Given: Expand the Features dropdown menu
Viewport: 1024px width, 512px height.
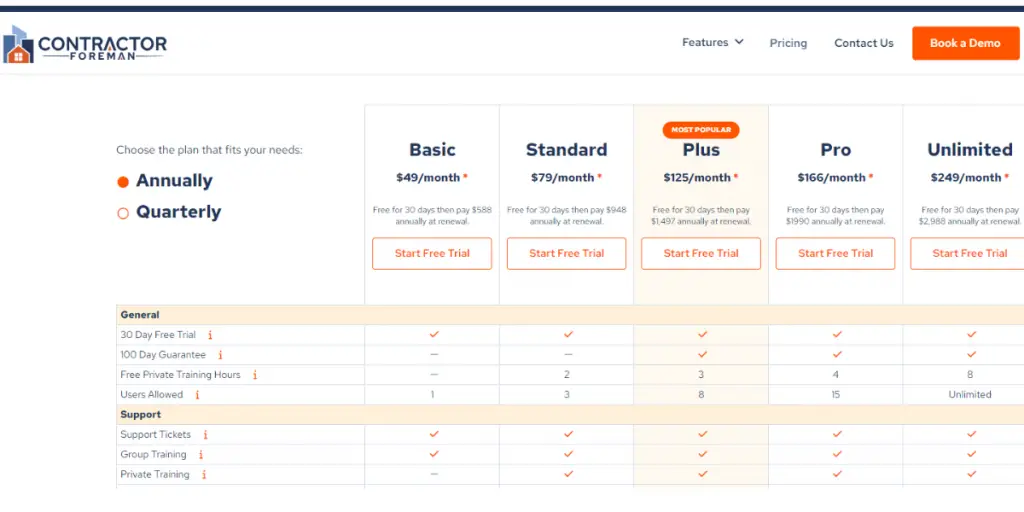Looking at the screenshot, I should click(x=712, y=42).
